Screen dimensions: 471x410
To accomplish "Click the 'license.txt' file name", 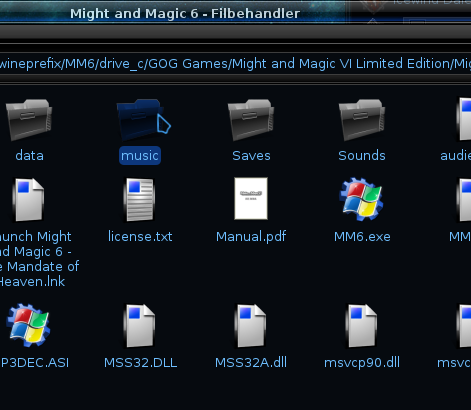I will pyautogui.click(x=140, y=237).
